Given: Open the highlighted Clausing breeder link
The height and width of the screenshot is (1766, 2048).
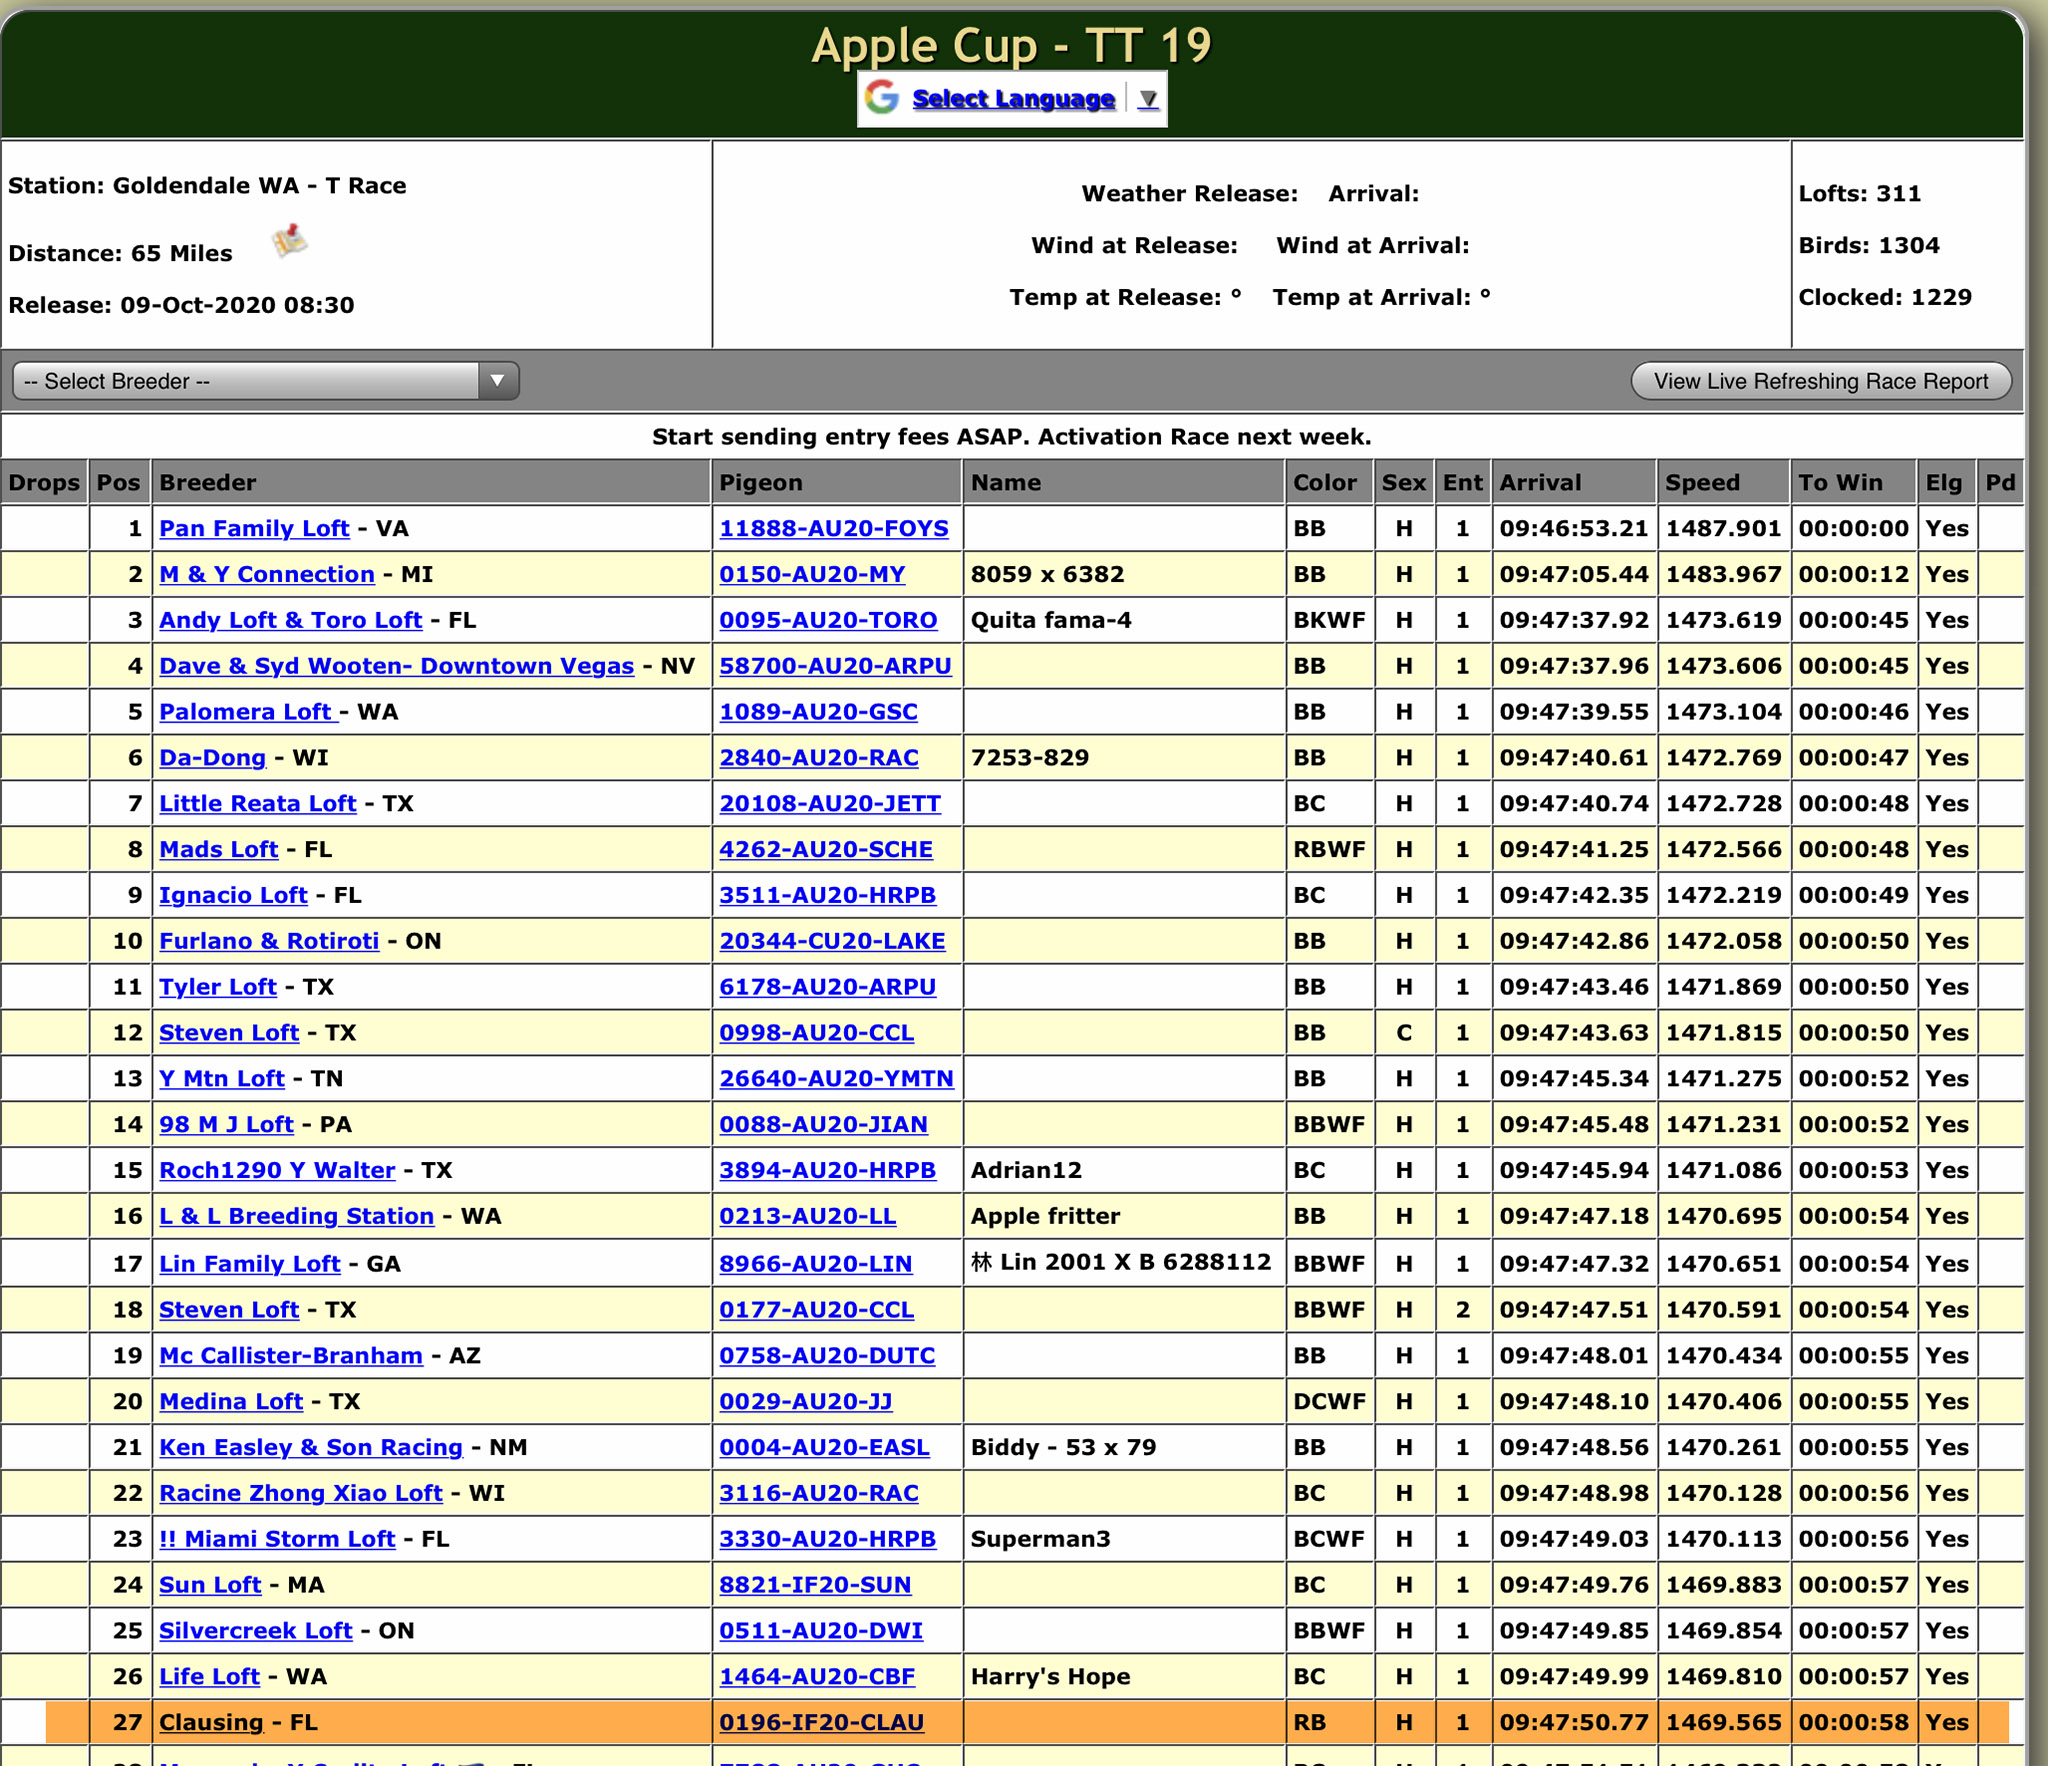Looking at the screenshot, I should point(211,1725).
